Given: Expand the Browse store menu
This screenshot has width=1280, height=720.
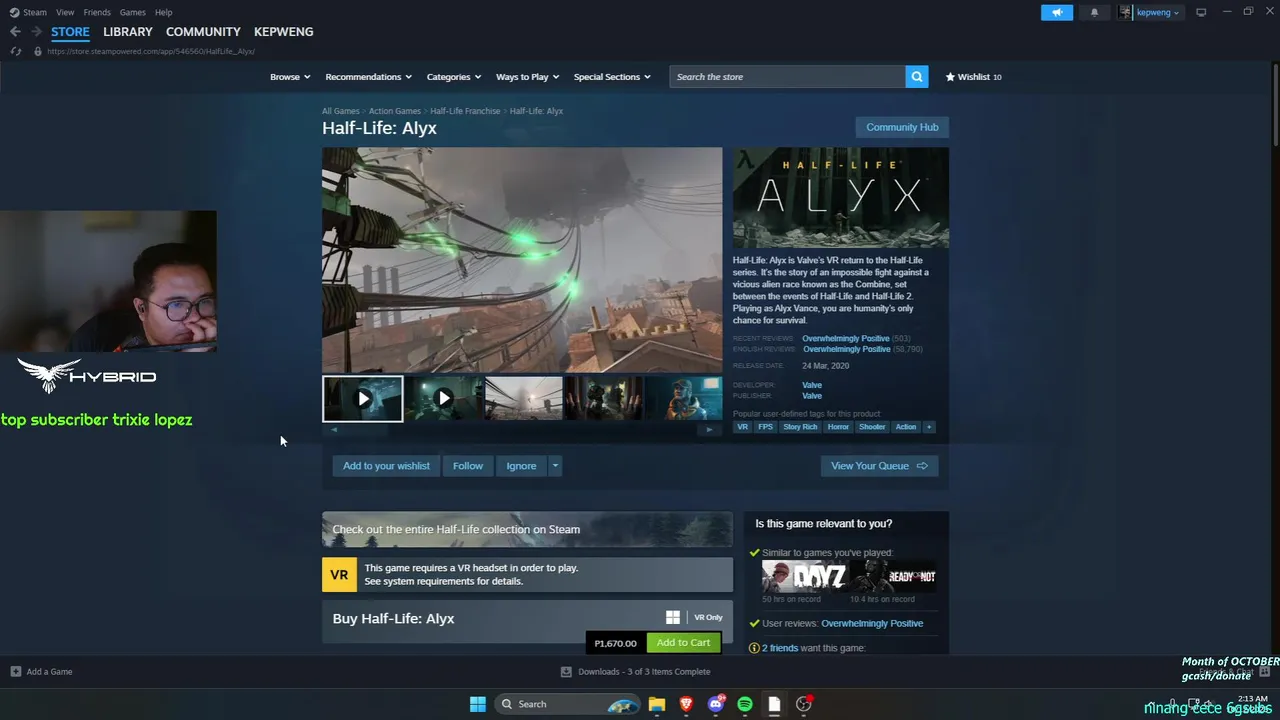Looking at the screenshot, I should tap(290, 77).
